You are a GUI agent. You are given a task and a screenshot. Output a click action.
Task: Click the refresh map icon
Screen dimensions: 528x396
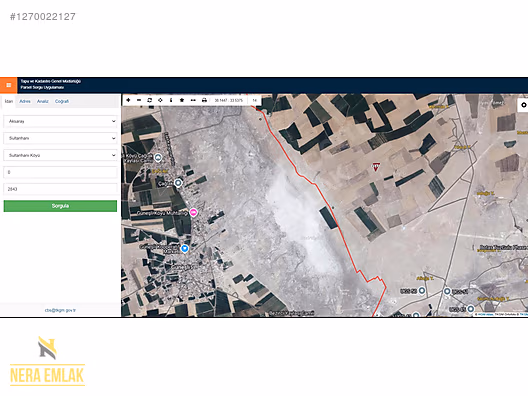(x=150, y=100)
